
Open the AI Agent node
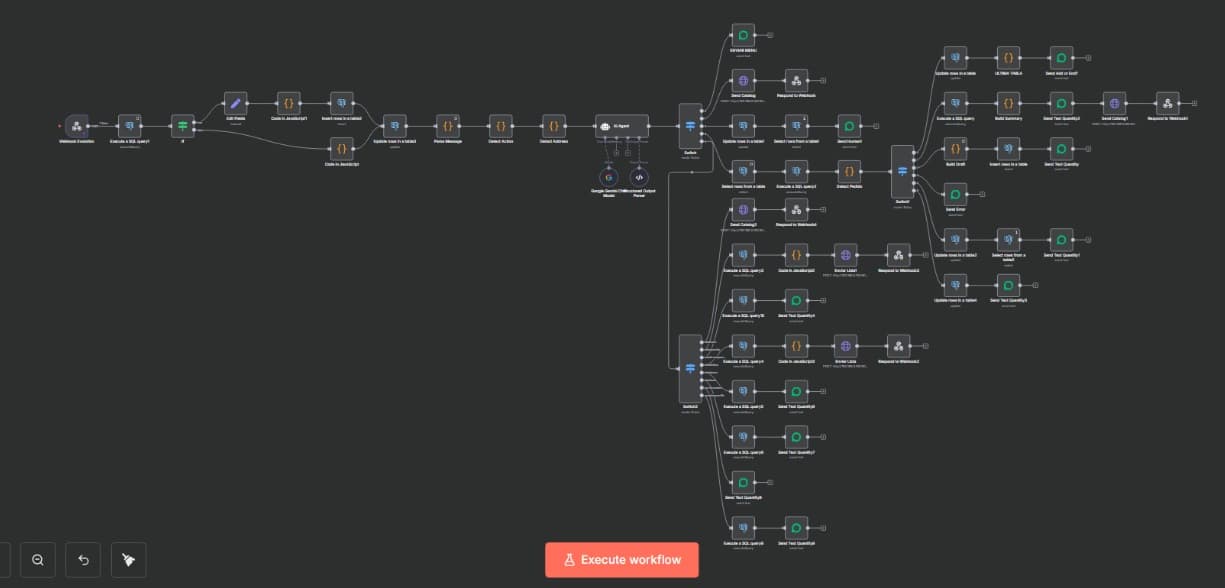point(622,126)
